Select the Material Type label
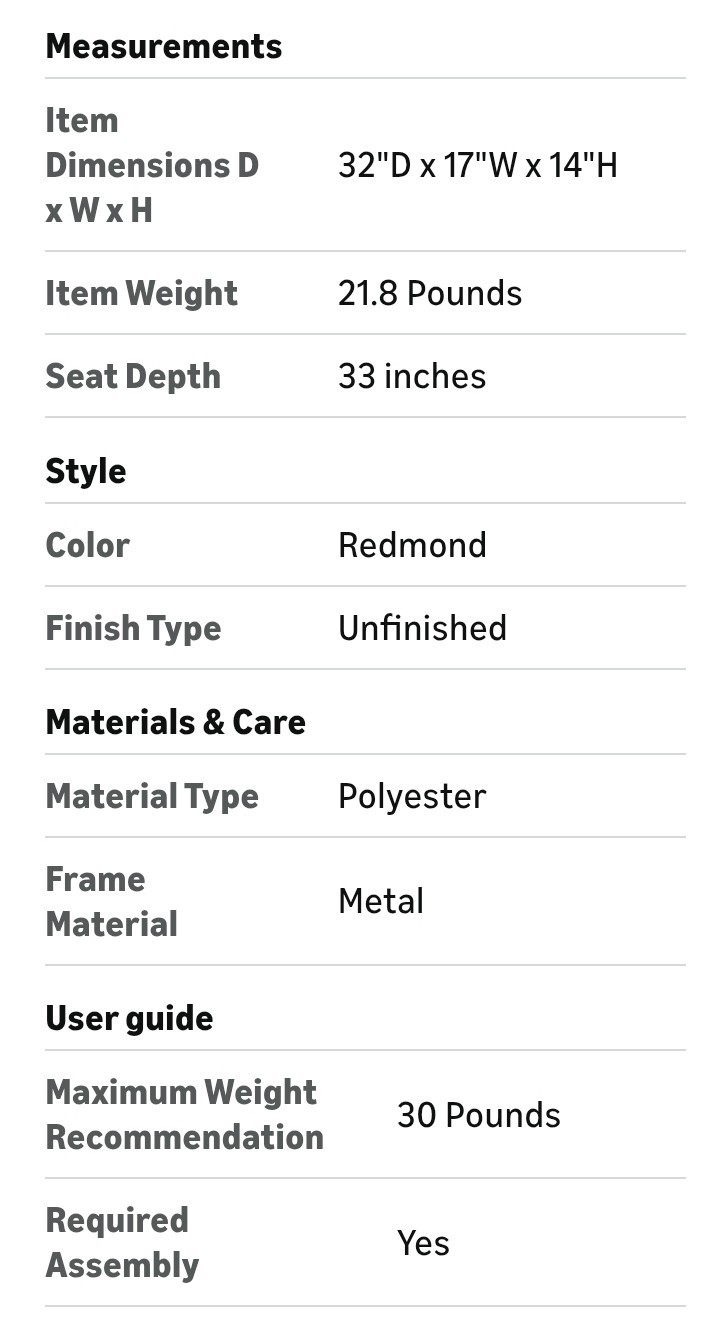Viewport: 720px width, 1324px height. [x=151, y=796]
